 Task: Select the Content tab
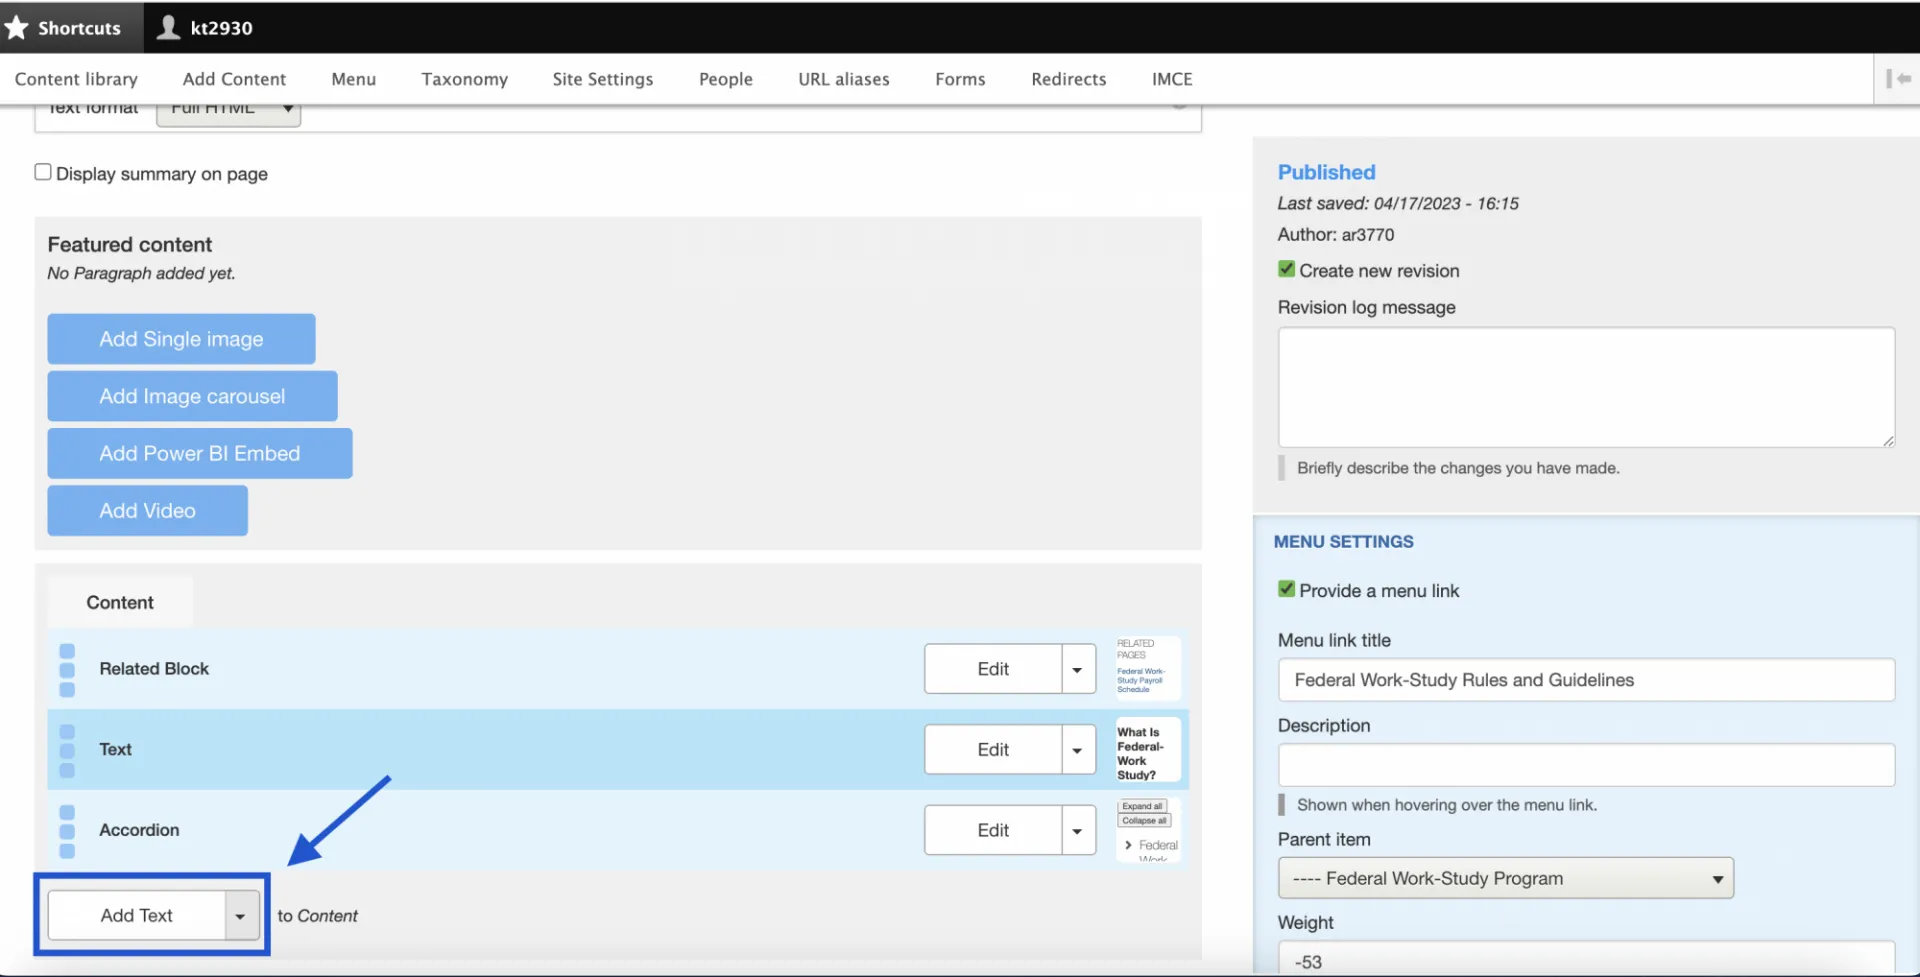tap(120, 602)
